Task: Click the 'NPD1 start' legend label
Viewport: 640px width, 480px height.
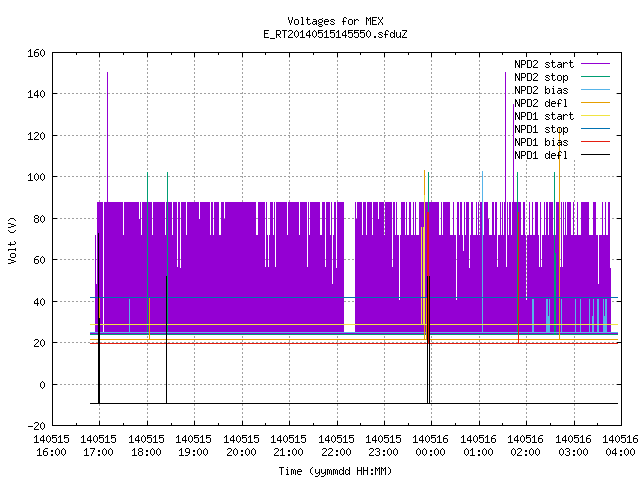Action: pyautogui.click(x=544, y=116)
